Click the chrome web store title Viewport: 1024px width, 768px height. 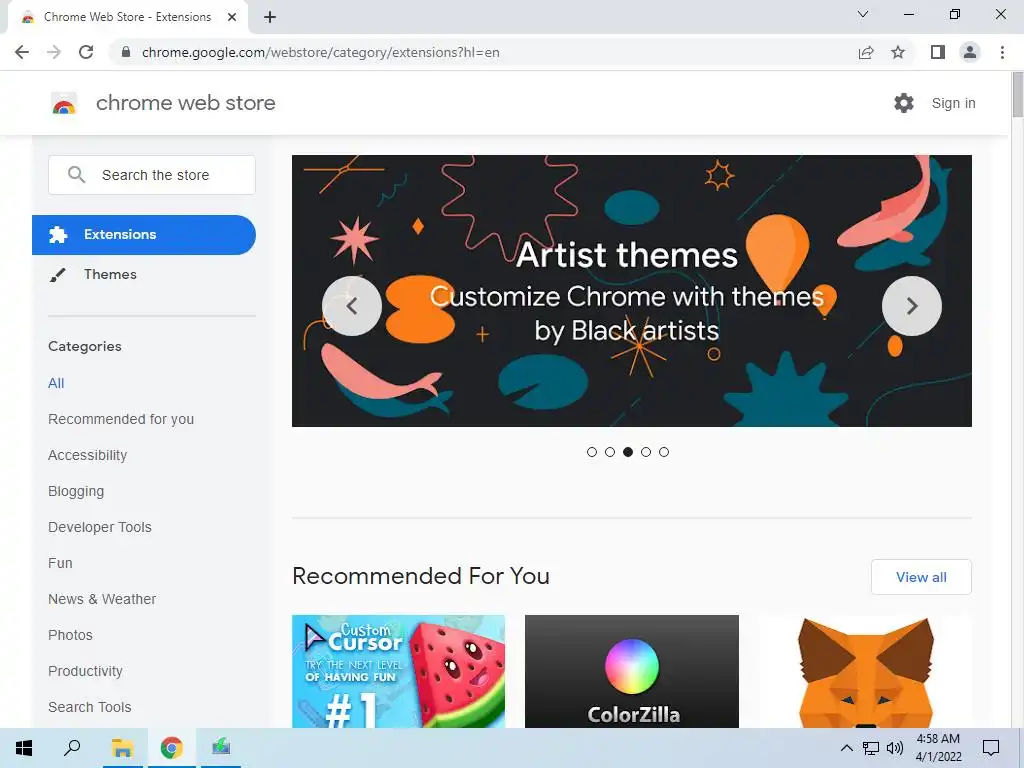(185, 103)
